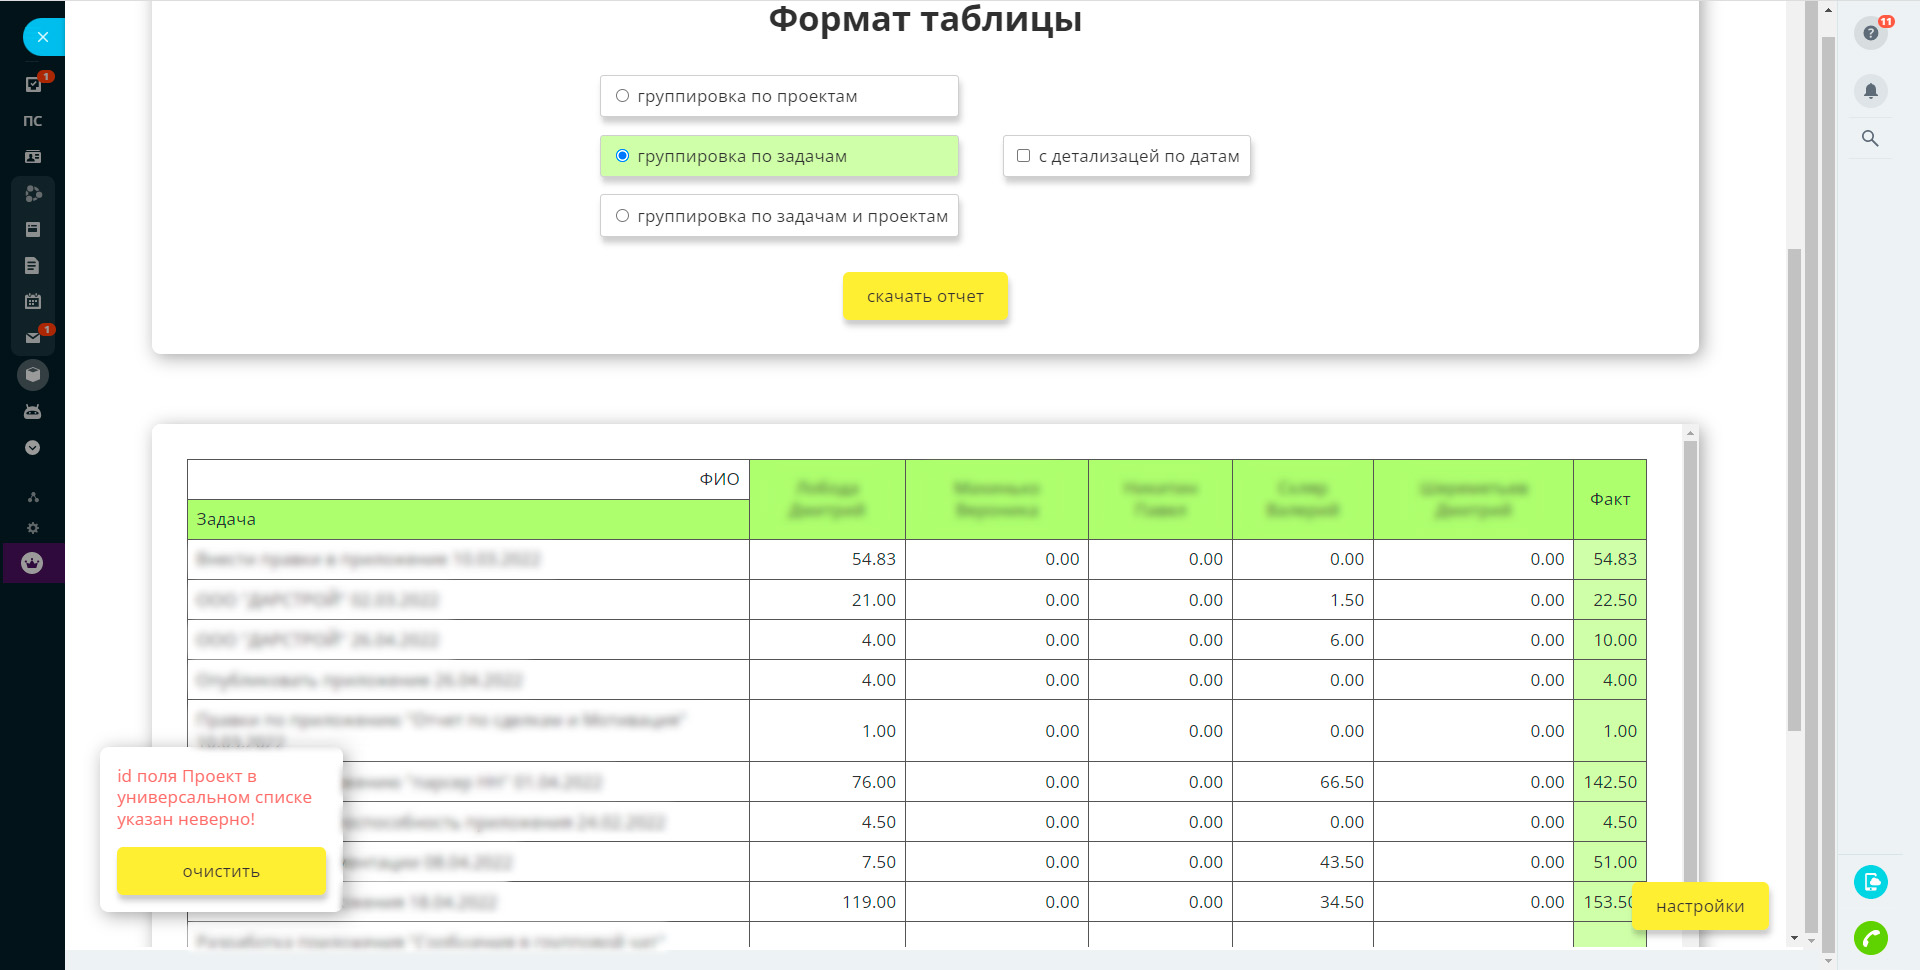1920x970 pixels.
Task: Click the search magnifier icon
Action: (1870, 139)
